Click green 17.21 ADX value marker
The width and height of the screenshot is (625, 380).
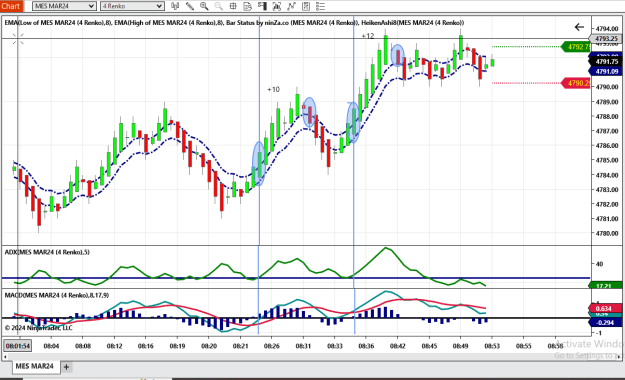click(x=605, y=285)
